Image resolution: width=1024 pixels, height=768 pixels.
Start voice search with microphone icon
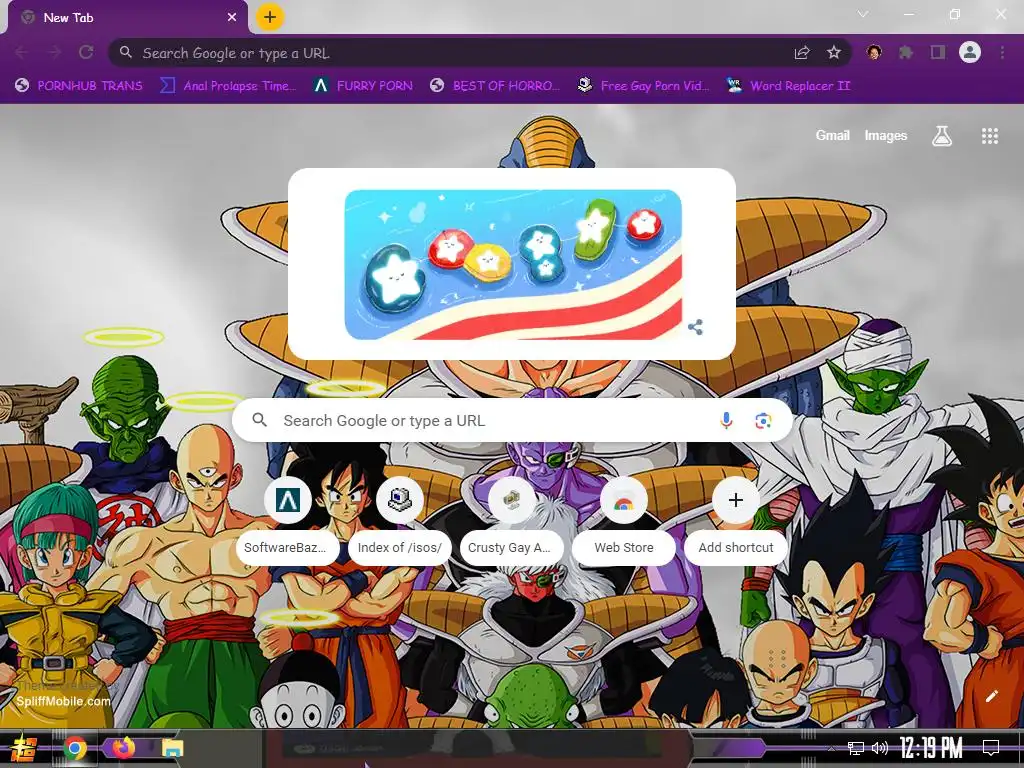(x=726, y=421)
